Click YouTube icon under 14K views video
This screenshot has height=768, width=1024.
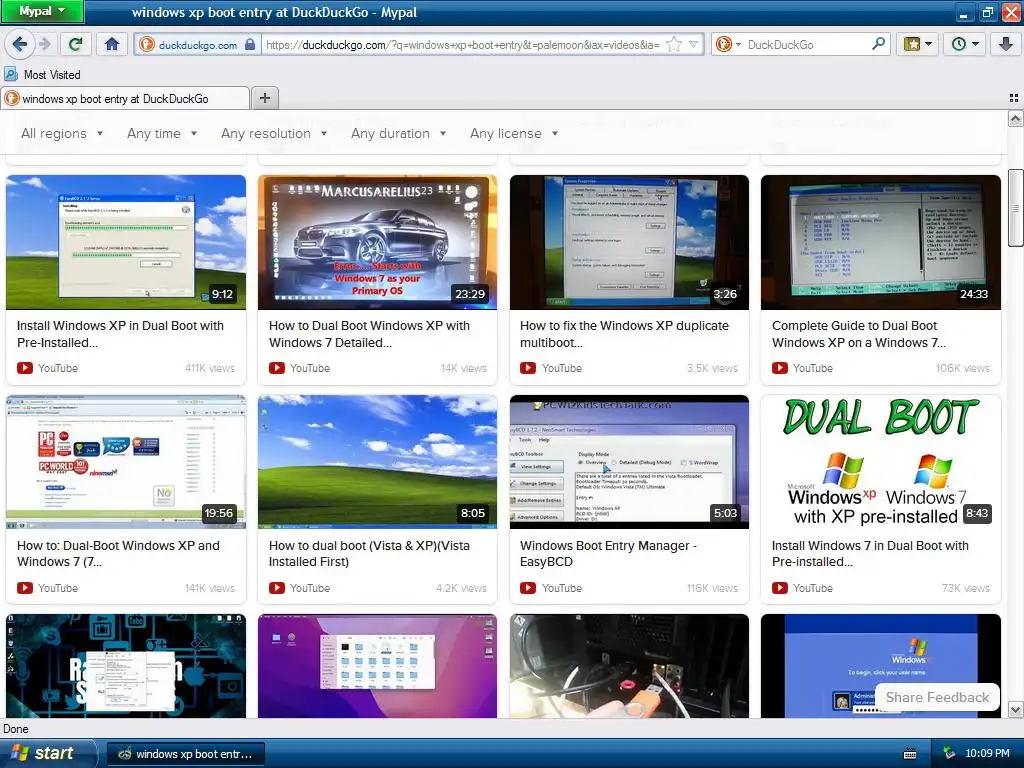[277, 368]
